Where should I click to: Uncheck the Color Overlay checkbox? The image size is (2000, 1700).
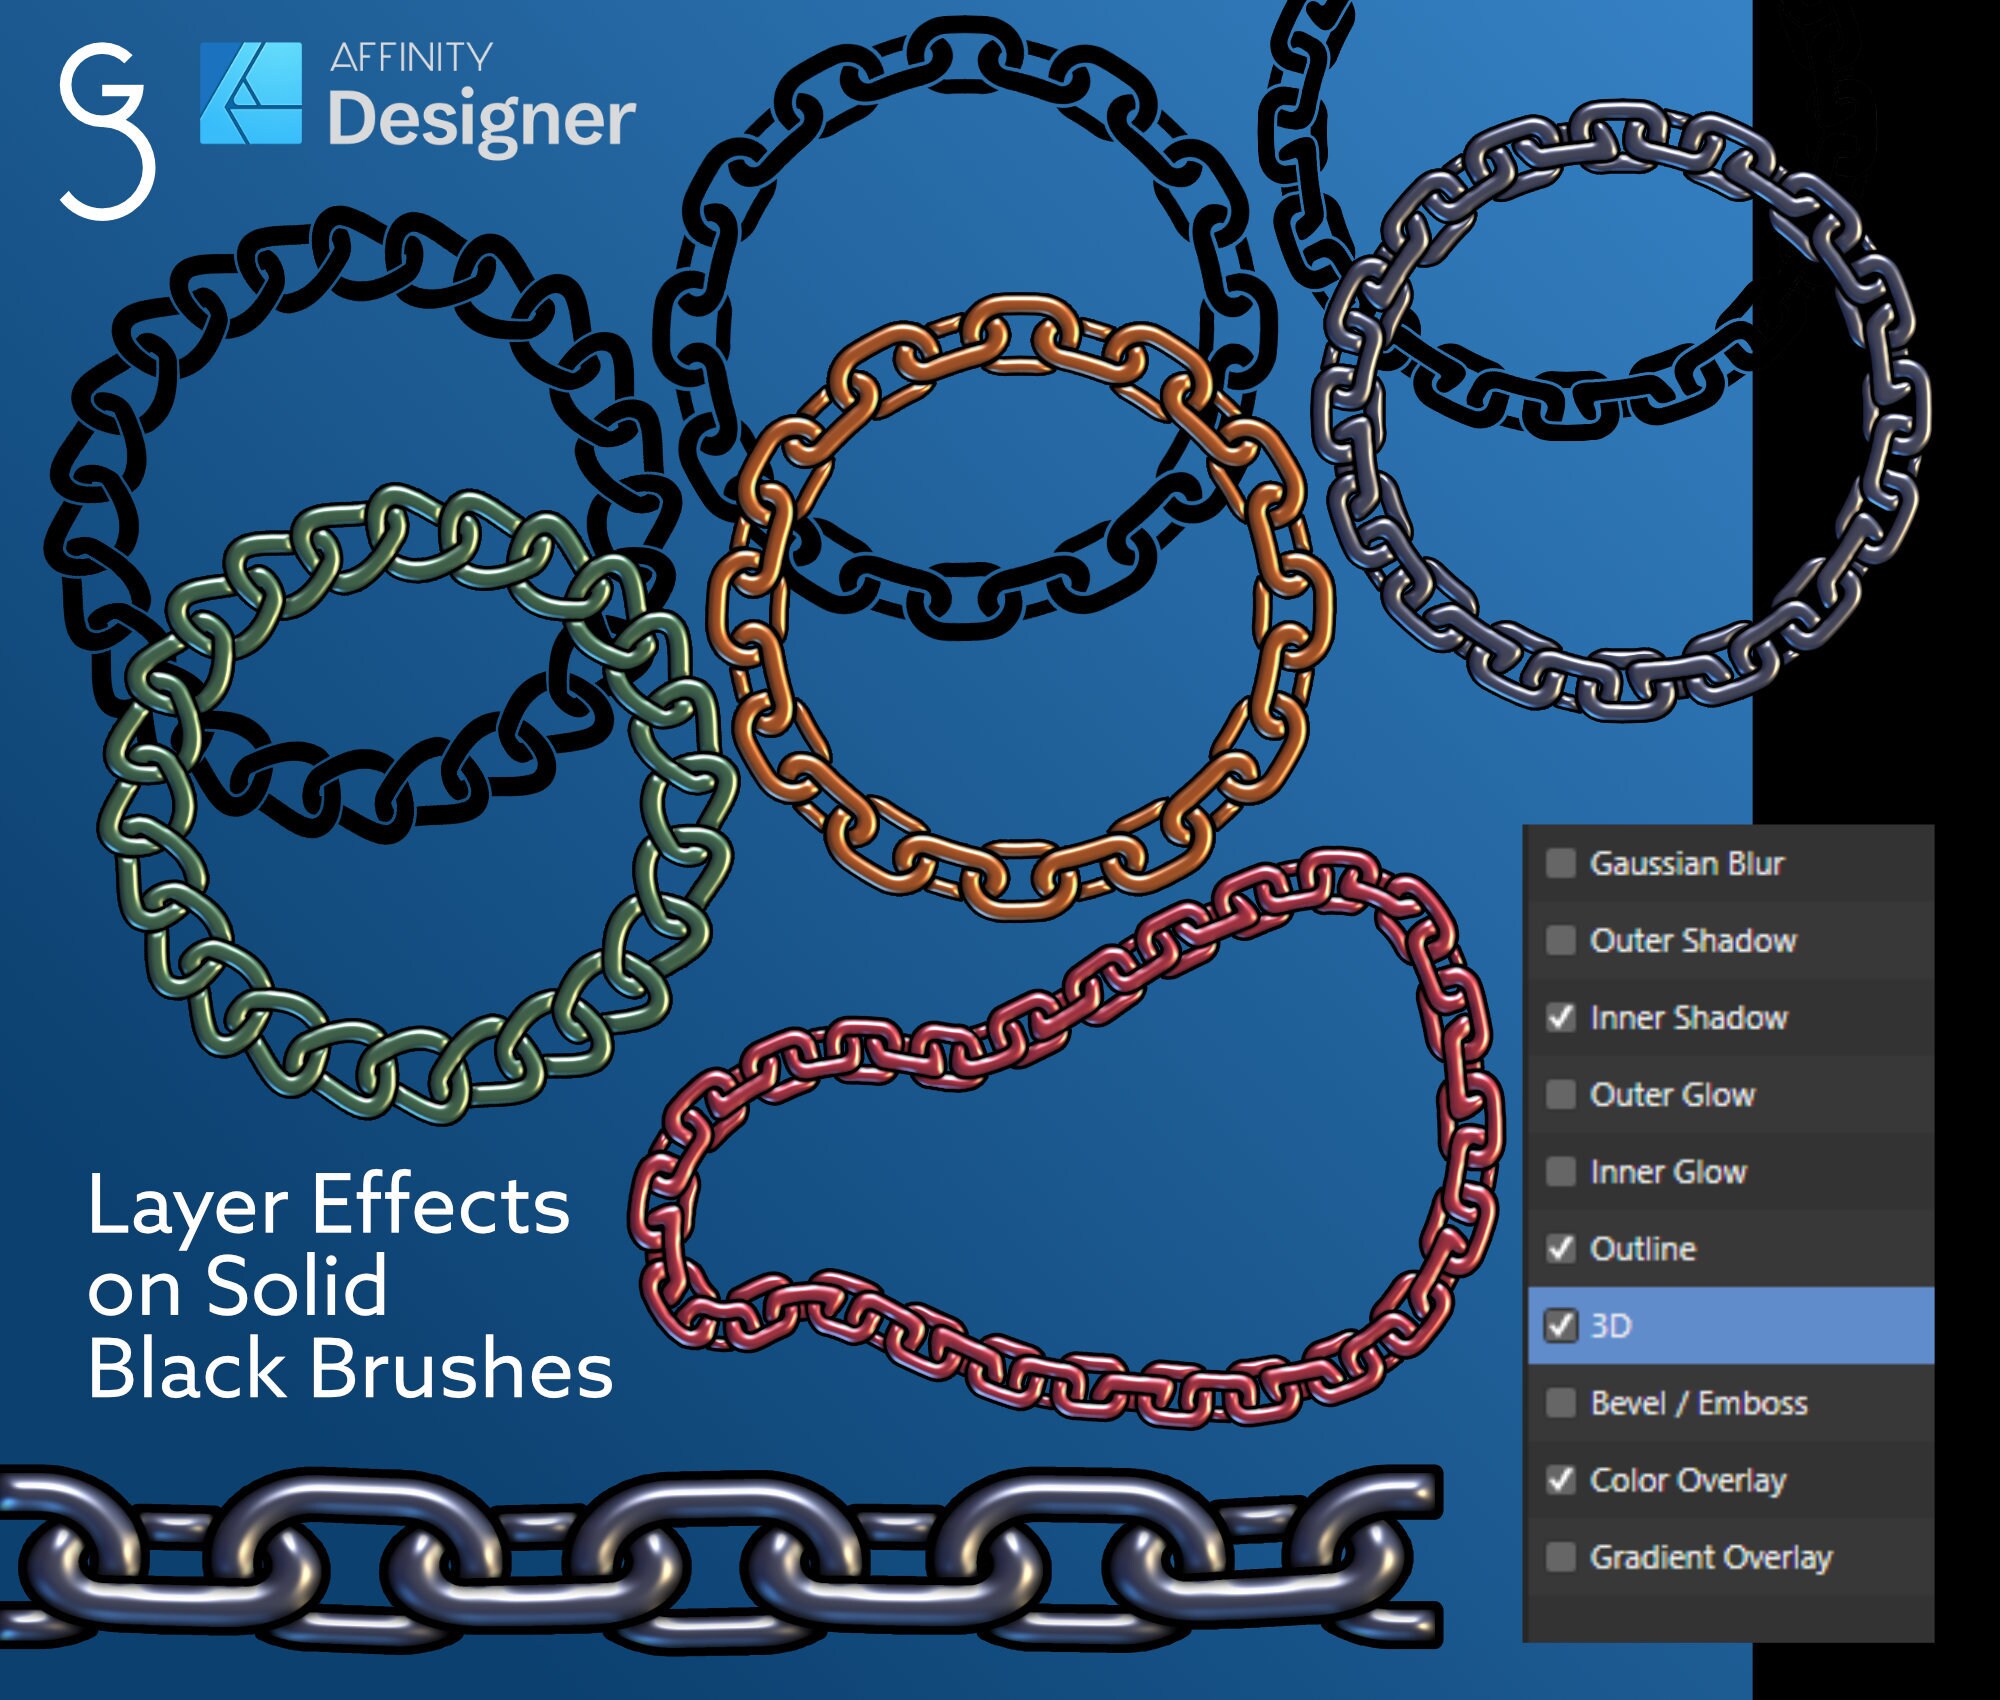[x=1560, y=1479]
